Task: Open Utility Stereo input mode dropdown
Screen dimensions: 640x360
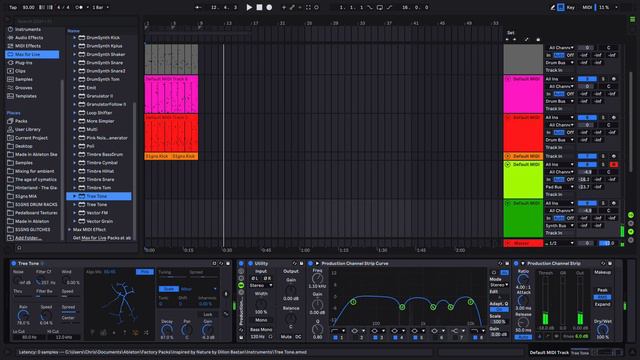Action: (x=260, y=286)
